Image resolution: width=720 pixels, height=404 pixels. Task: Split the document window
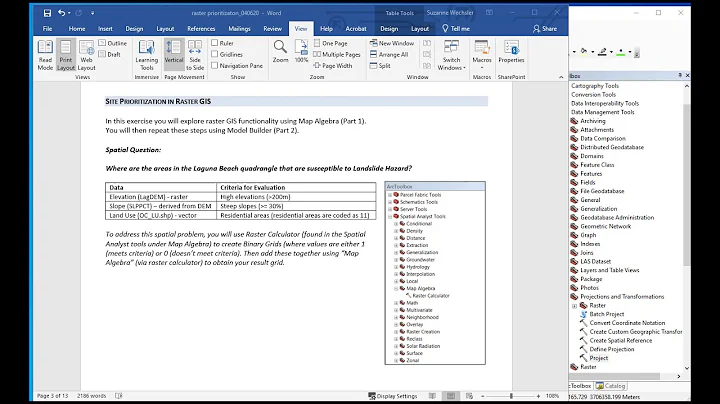[380, 66]
